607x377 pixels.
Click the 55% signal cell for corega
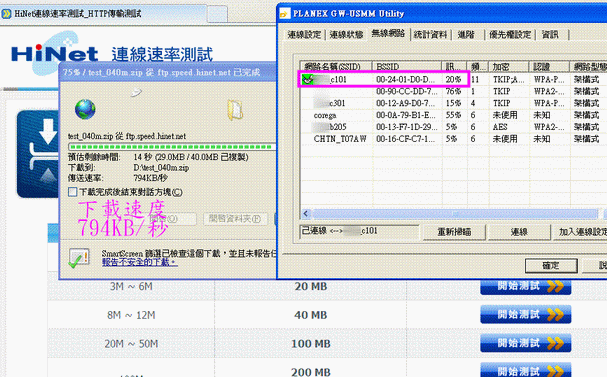[453, 115]
